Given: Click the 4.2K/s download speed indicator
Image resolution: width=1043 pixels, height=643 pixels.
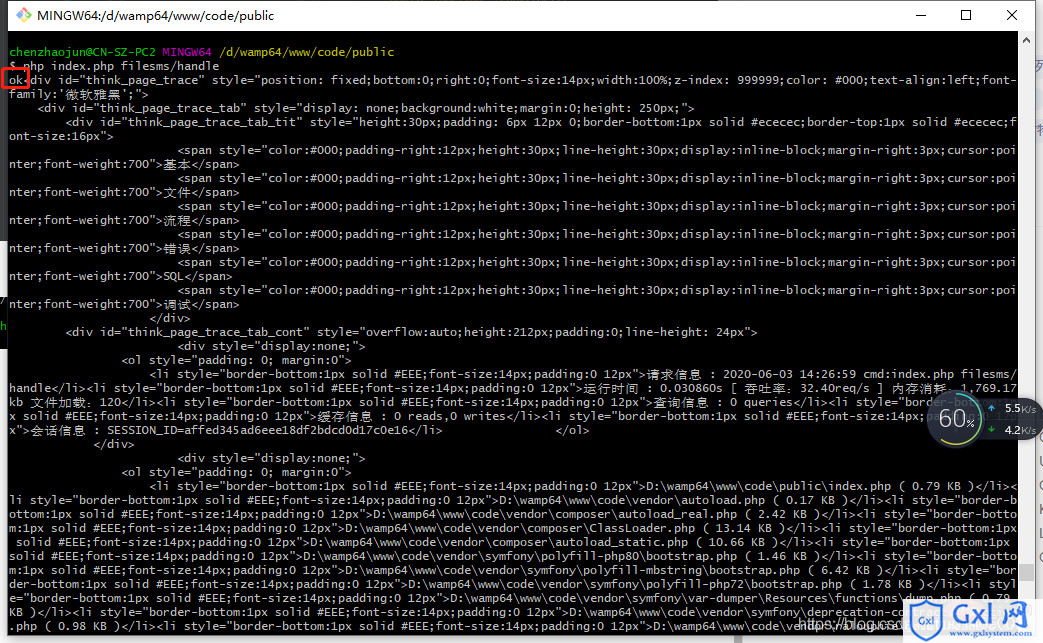Looking at the screenshot, I should [1014, 430].
